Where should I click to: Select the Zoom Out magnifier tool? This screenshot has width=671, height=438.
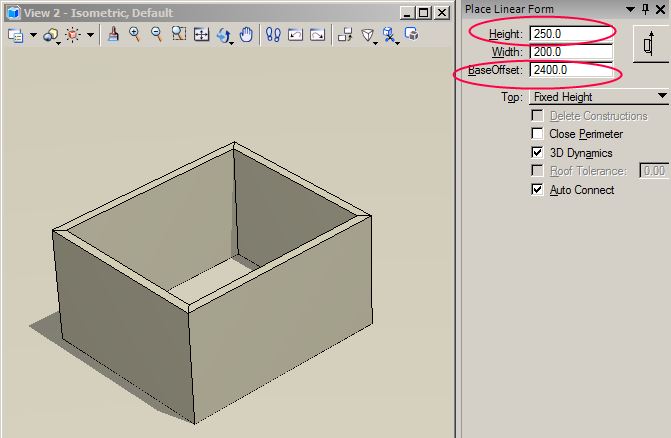pos(157,35)
